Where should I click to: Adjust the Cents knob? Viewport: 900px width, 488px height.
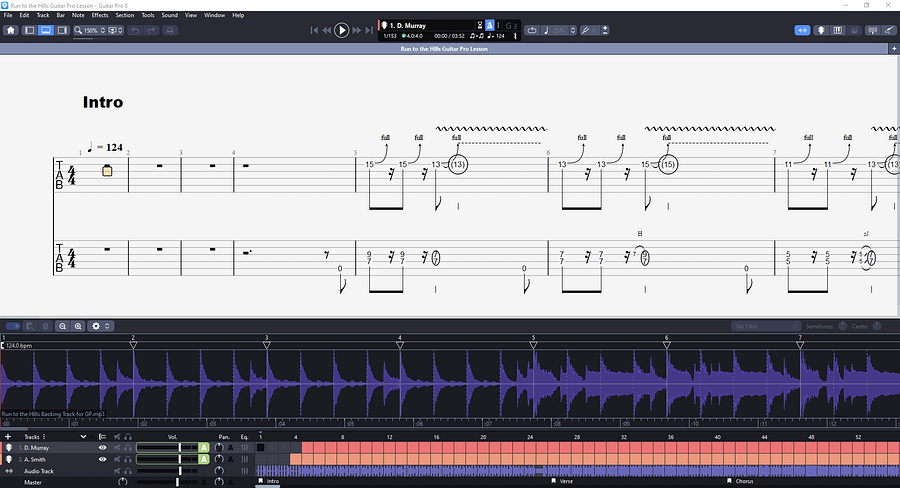(x=877, y=326)
